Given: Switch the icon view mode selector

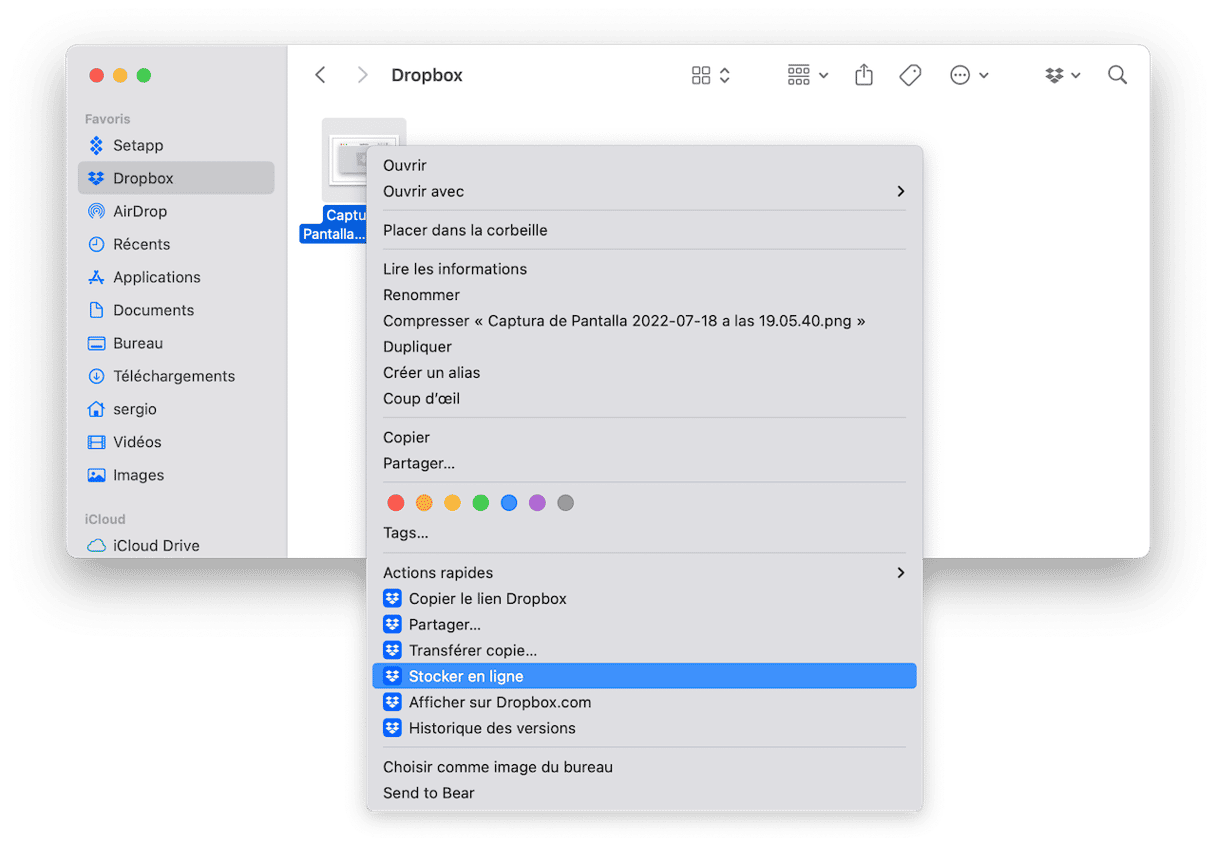Looking at the screenshot, I should (710, 75).
